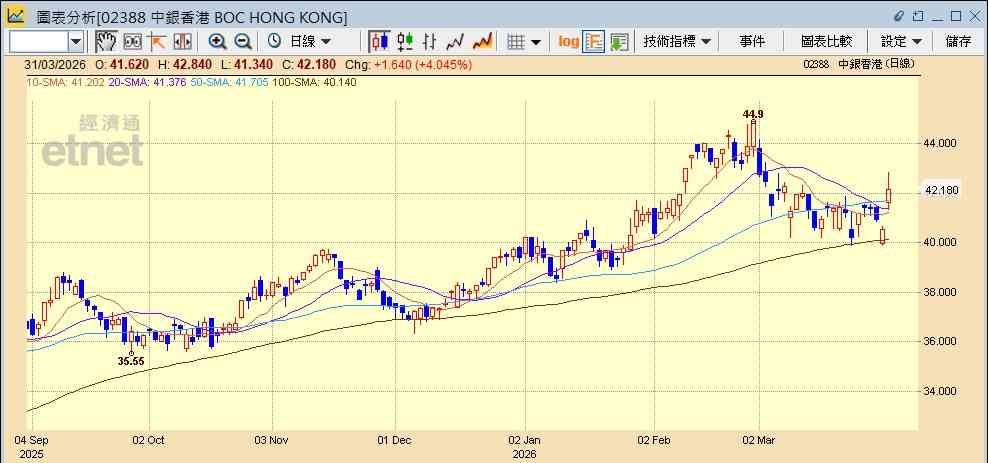The image size is (989, 463).
Task: Click the 100-SMA: 40.140 legend label
Action: click(314, 82)
